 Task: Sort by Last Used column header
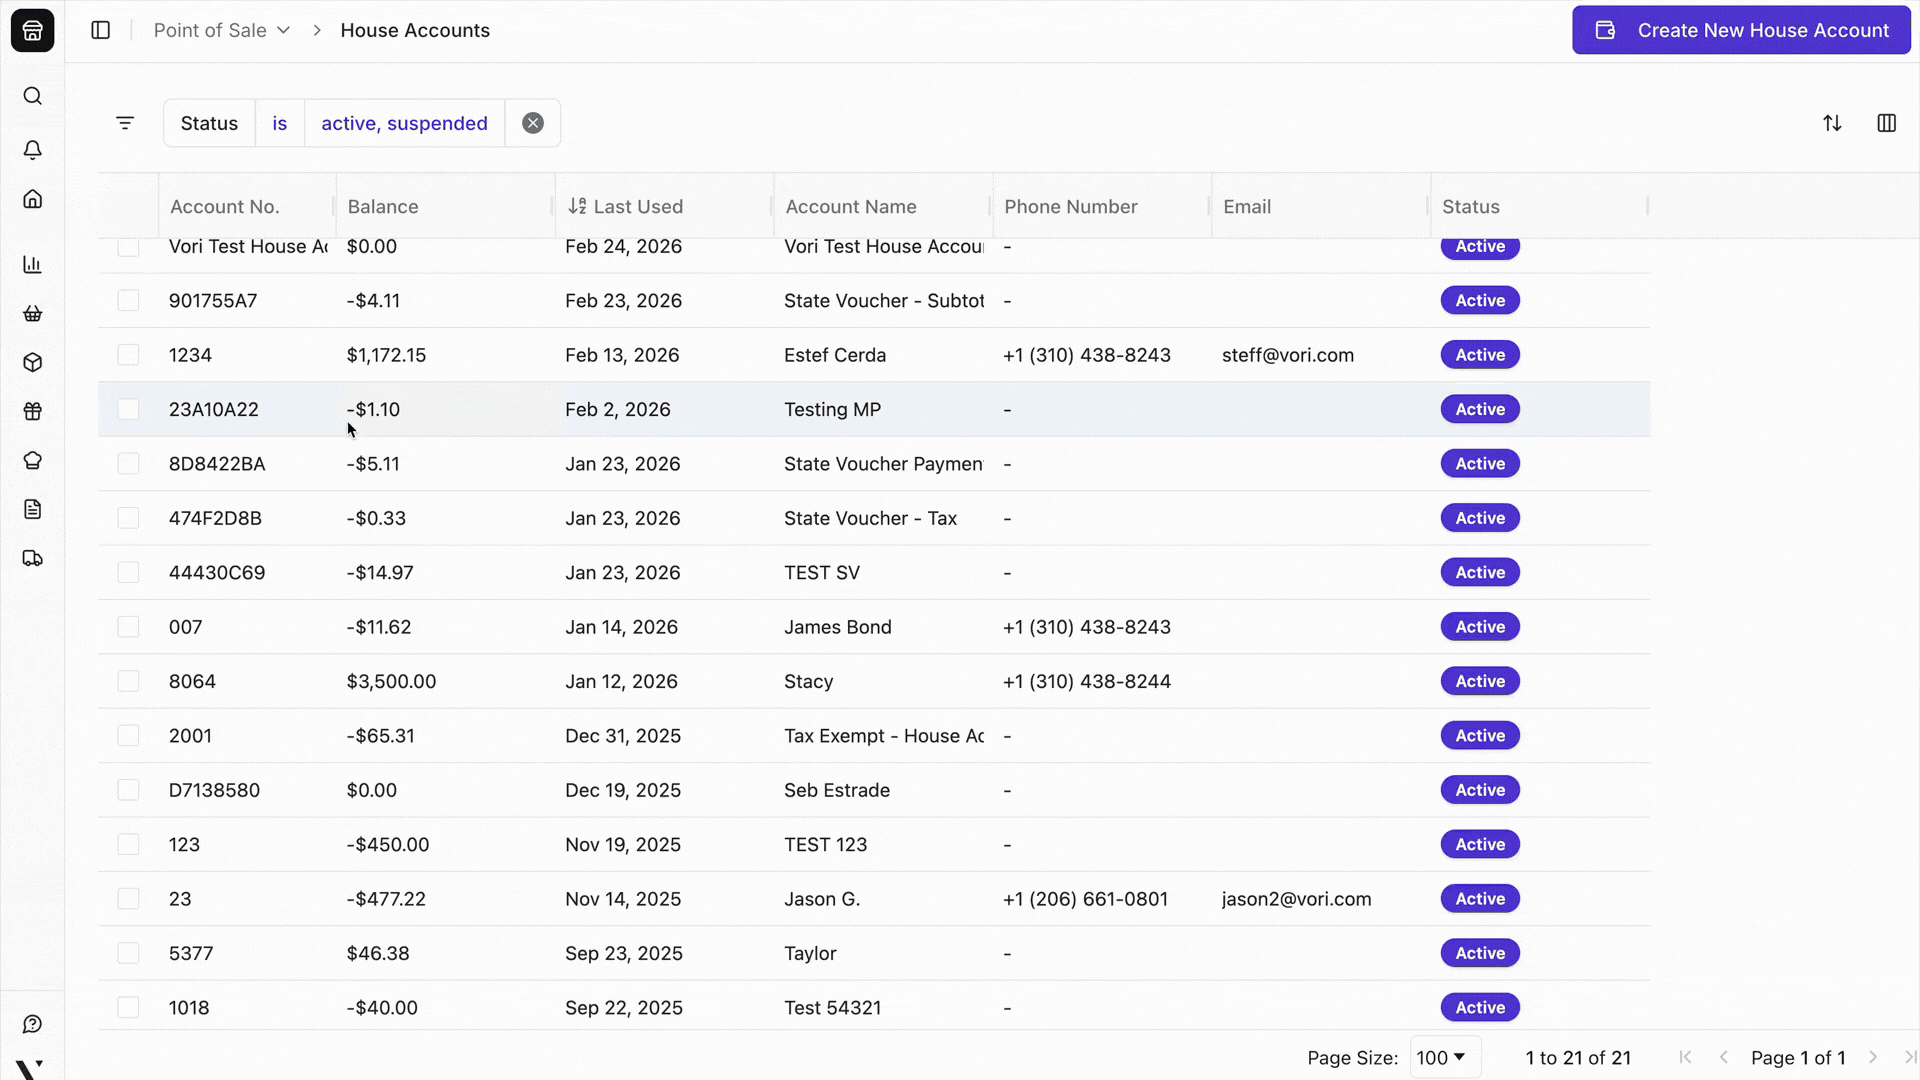637,206
